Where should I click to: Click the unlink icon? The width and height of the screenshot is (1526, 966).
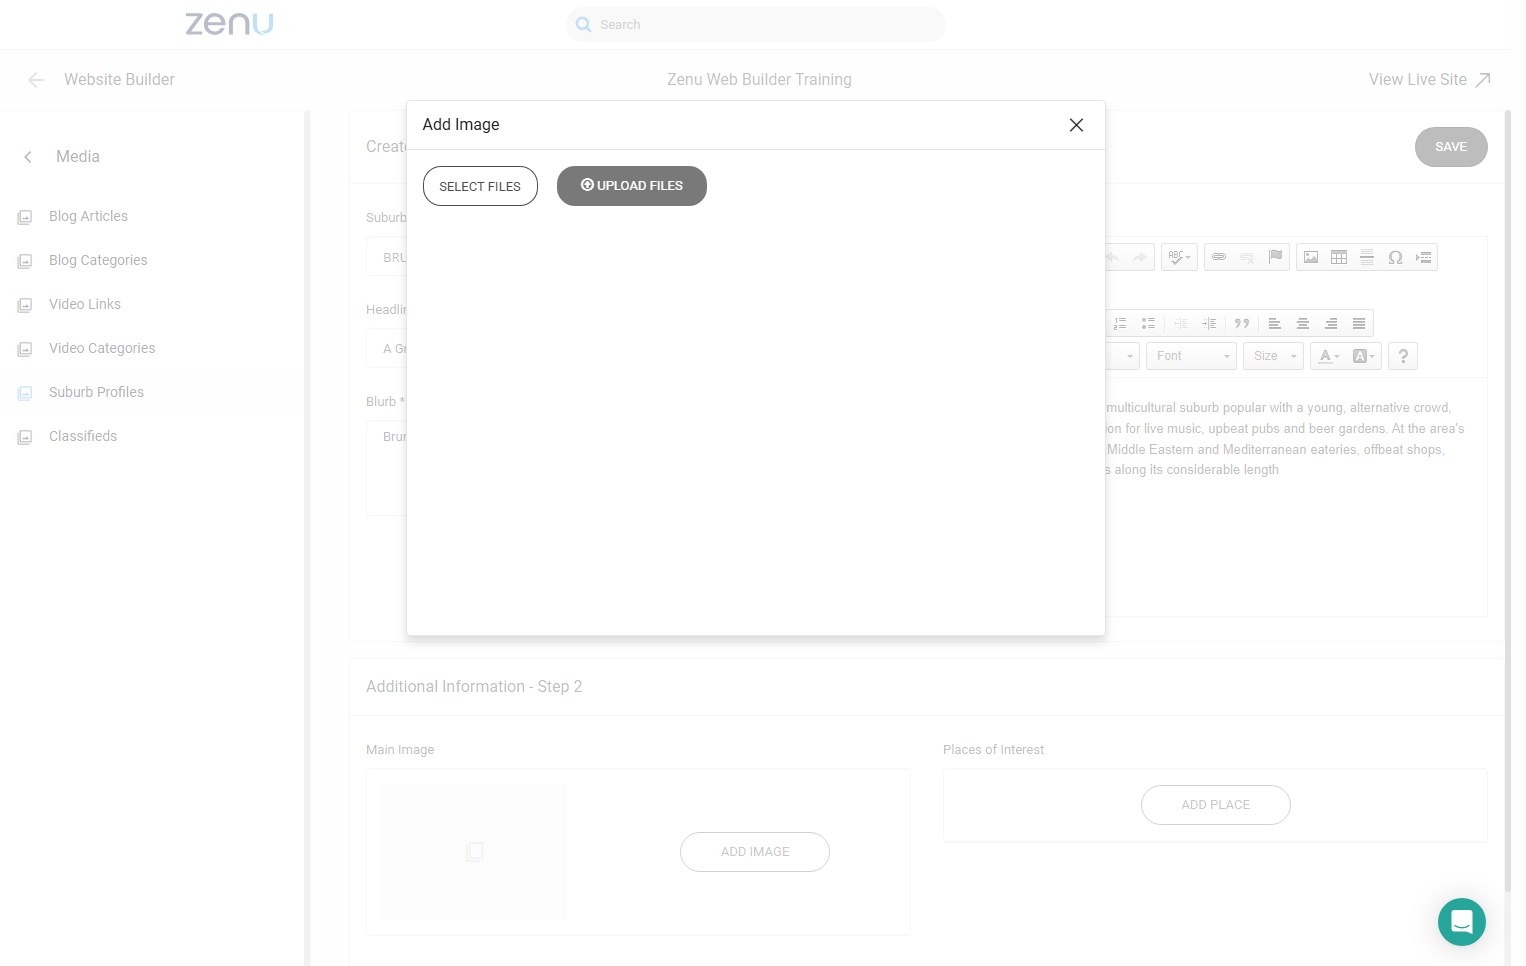pyautogui.click(x=1247, y=257)
